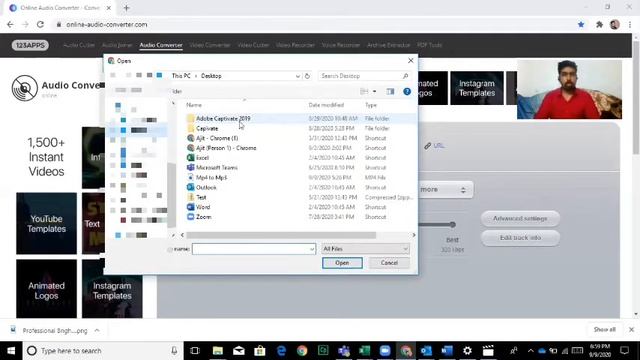Open Microsoft Store from the taskbar
Image resolution: width=640 pixels, height=360 pixels.
(260, 351)
